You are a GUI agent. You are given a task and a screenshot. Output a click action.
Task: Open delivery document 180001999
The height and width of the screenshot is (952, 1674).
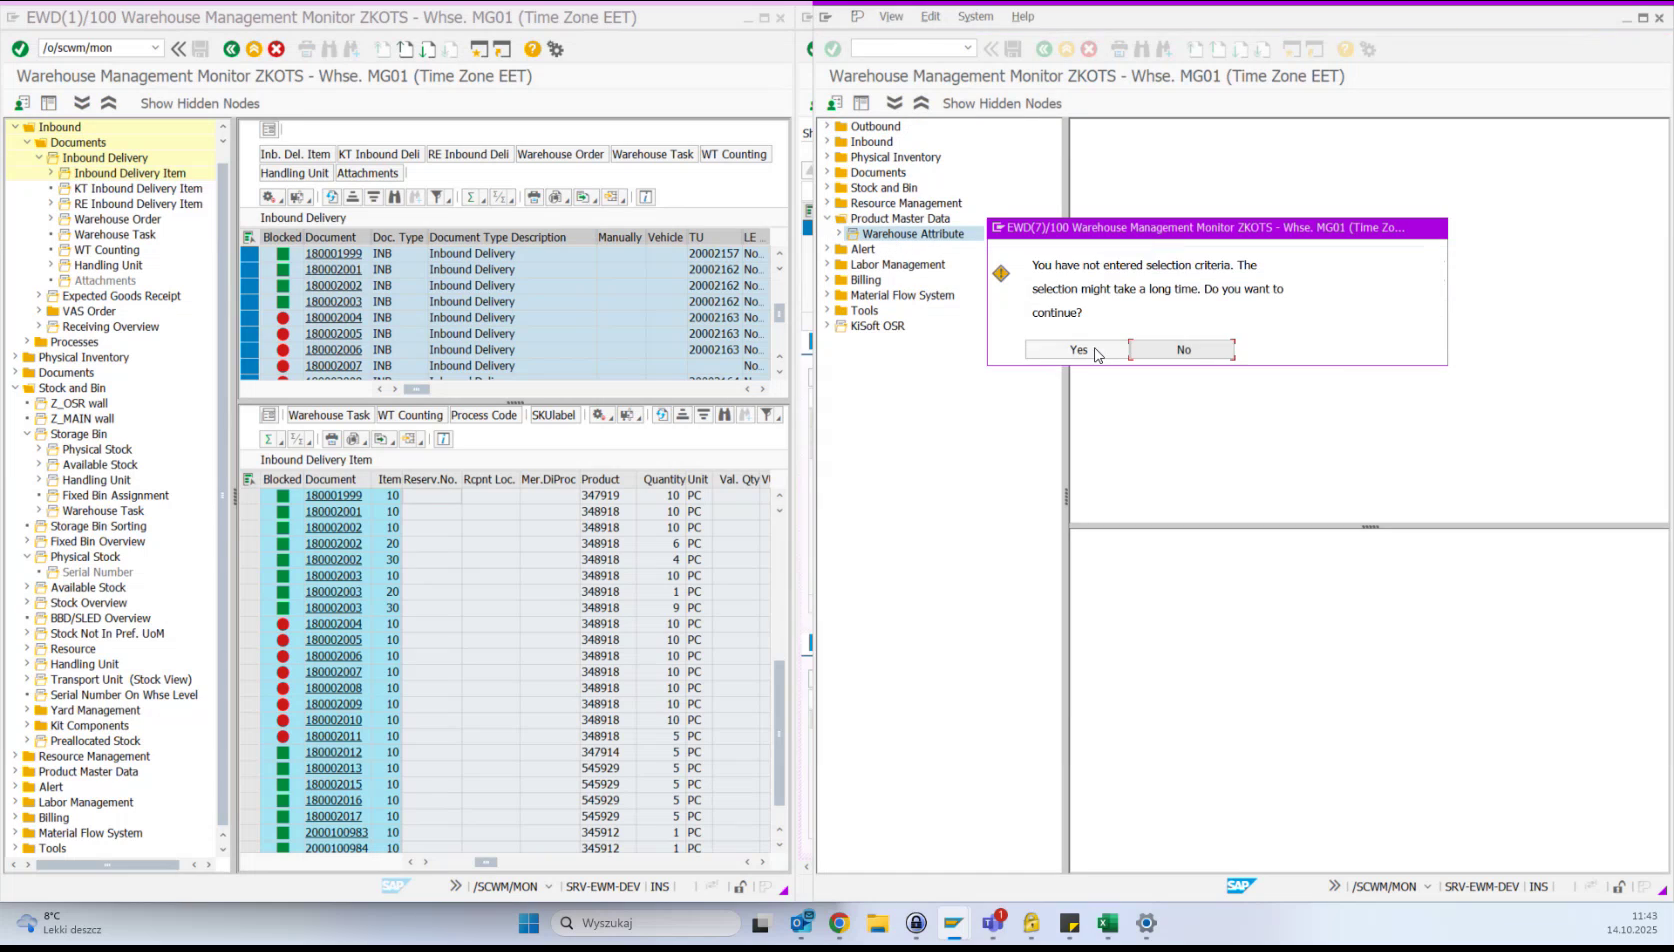pos(333,253)
